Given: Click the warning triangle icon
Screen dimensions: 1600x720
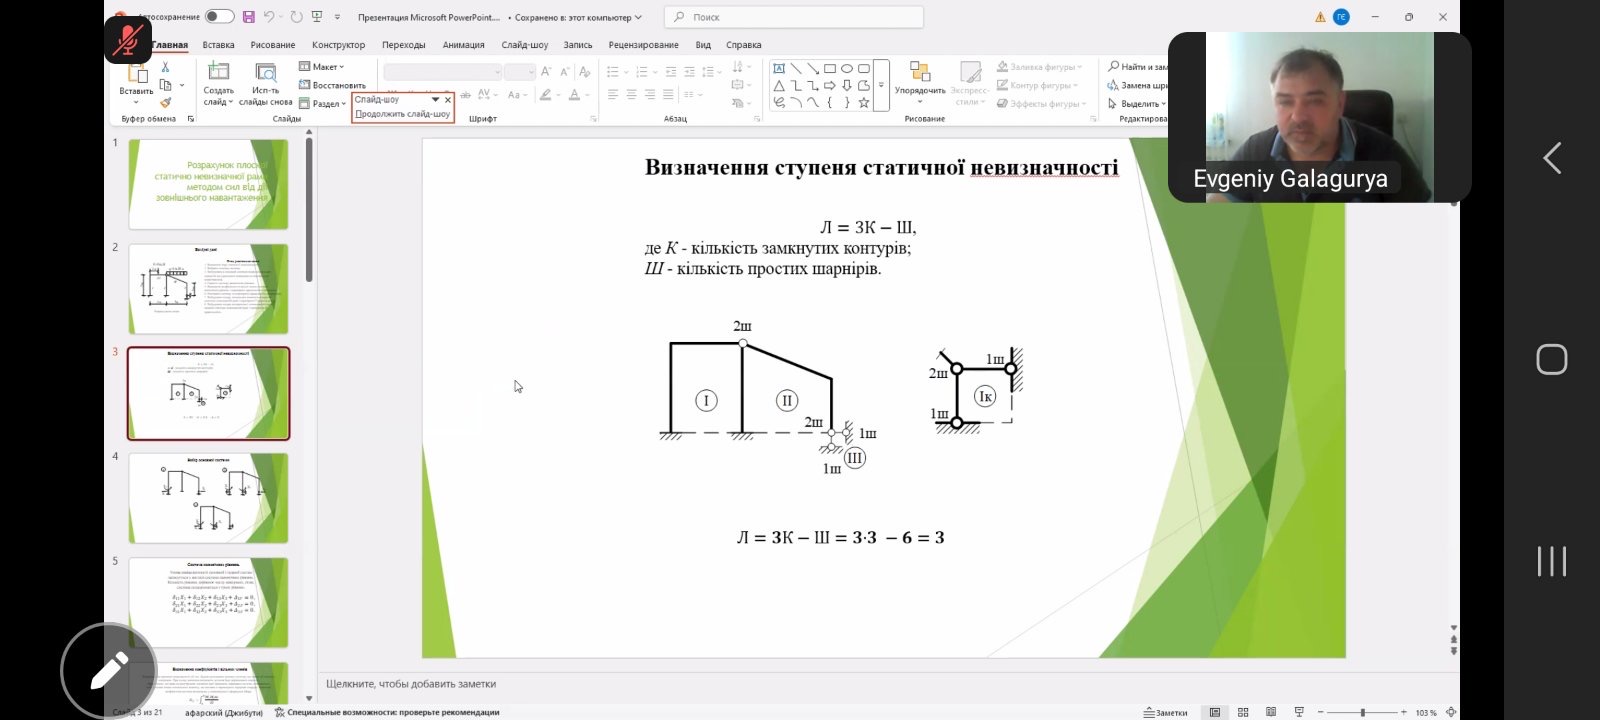Looking at the screenshot, I should click(1320, 17).
